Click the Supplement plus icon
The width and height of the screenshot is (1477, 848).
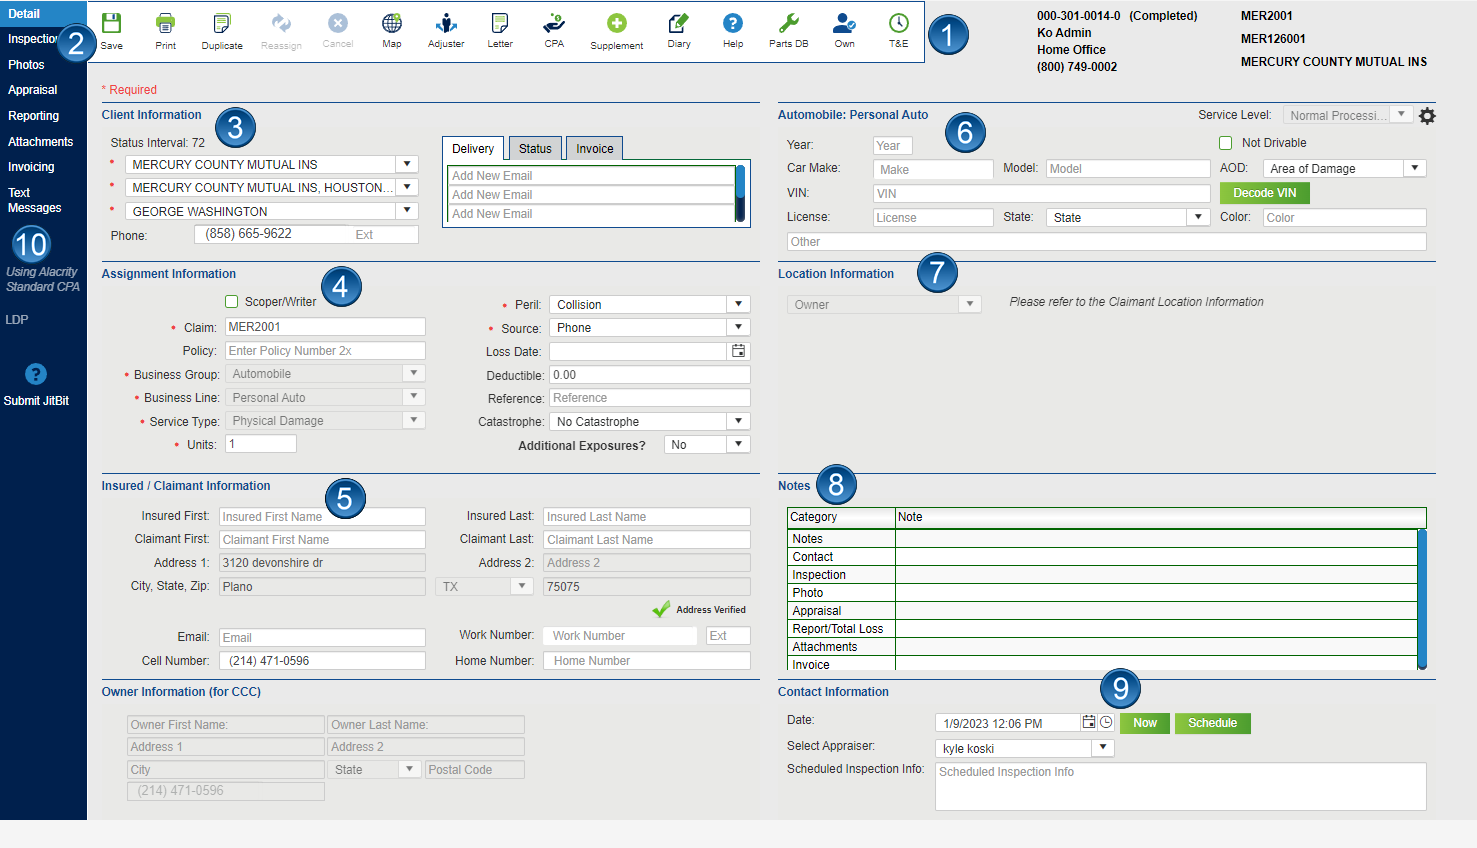[x=616, y=24]
